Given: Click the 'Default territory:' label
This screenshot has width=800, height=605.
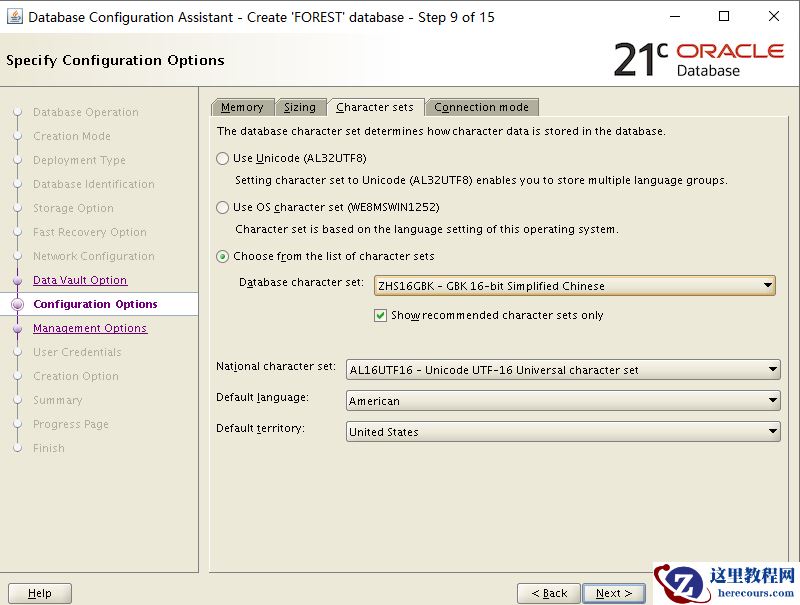Looking at the screenshot, I should click(x=260, y=428).
